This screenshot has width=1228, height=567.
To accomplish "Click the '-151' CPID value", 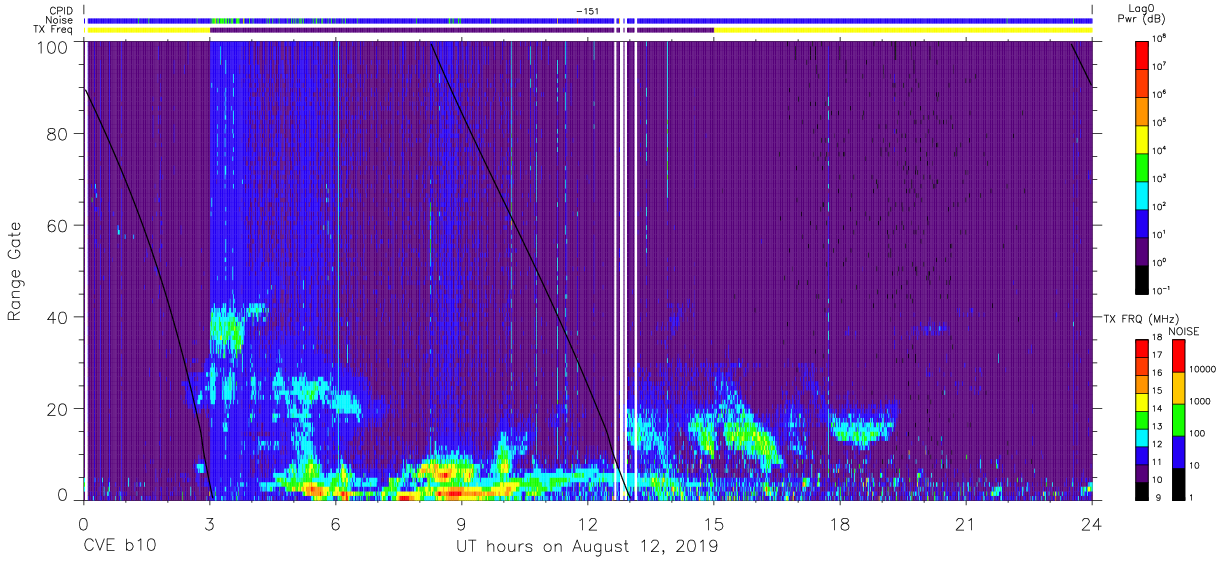I will coord(587,10).
